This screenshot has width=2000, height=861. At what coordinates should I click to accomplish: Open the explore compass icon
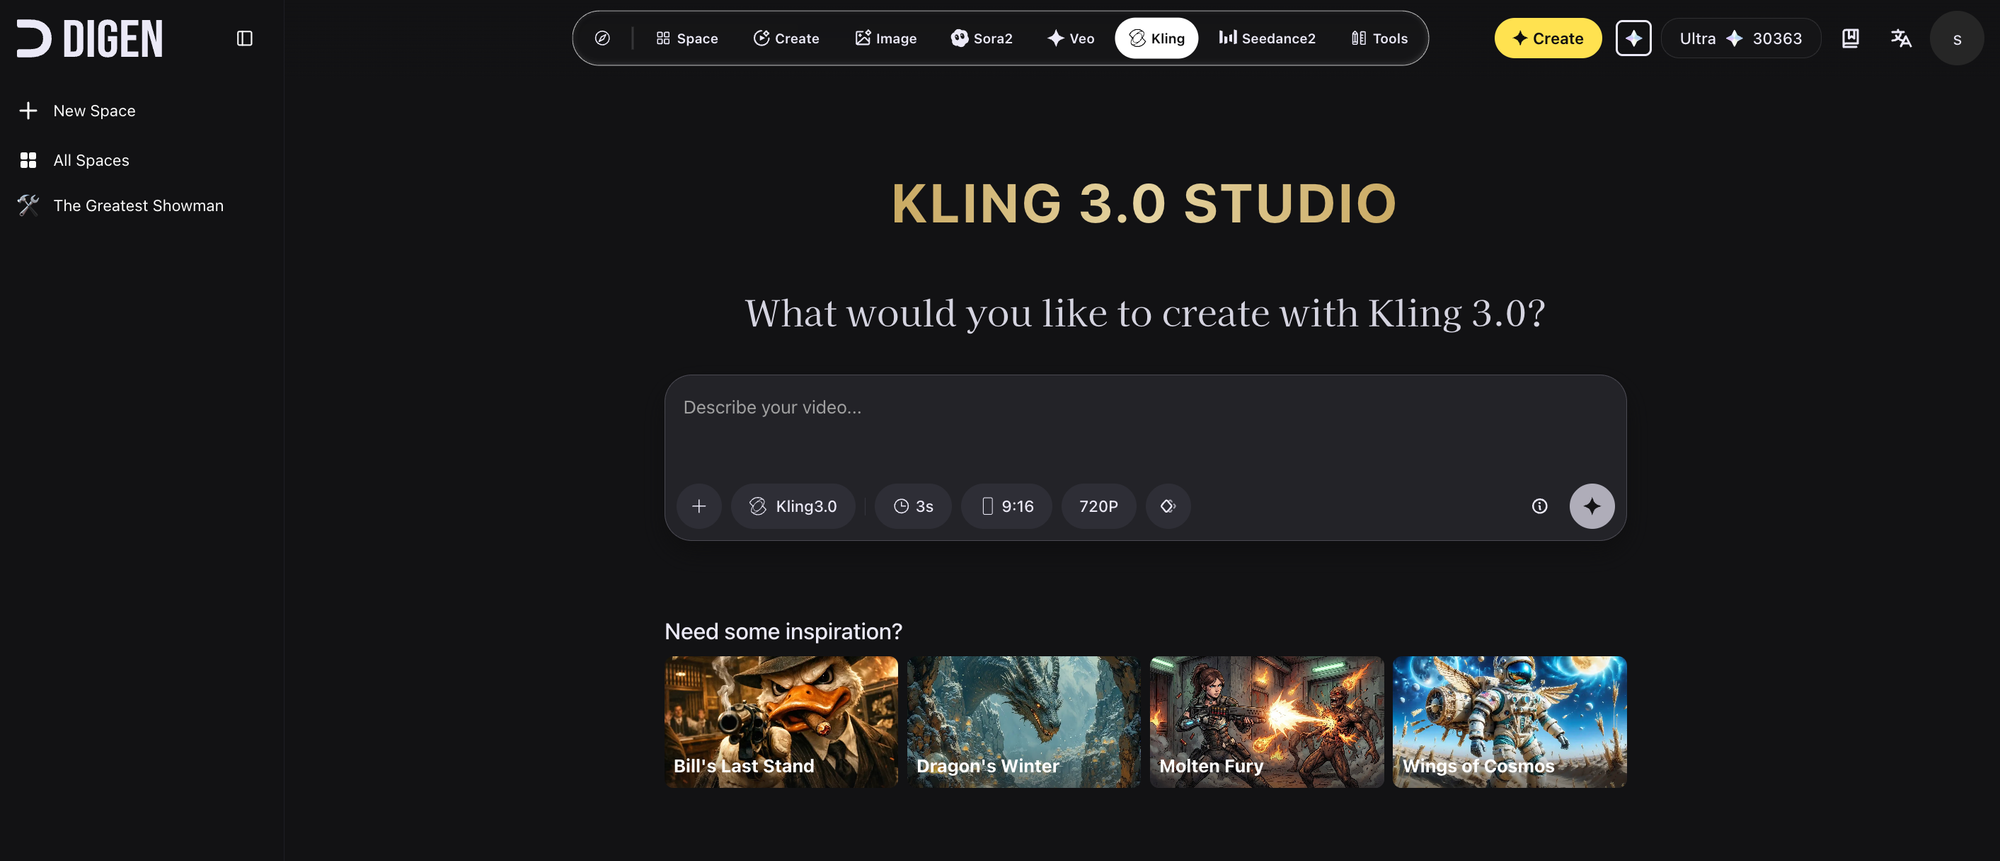coord(602,38)
